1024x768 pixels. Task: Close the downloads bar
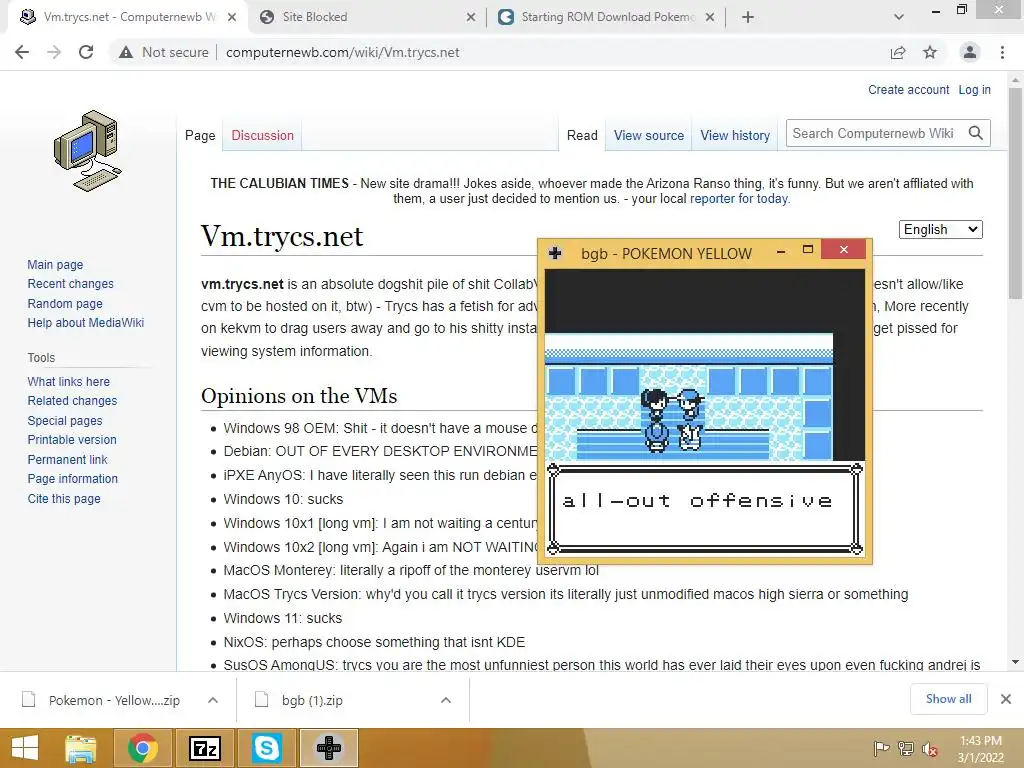1006,699
